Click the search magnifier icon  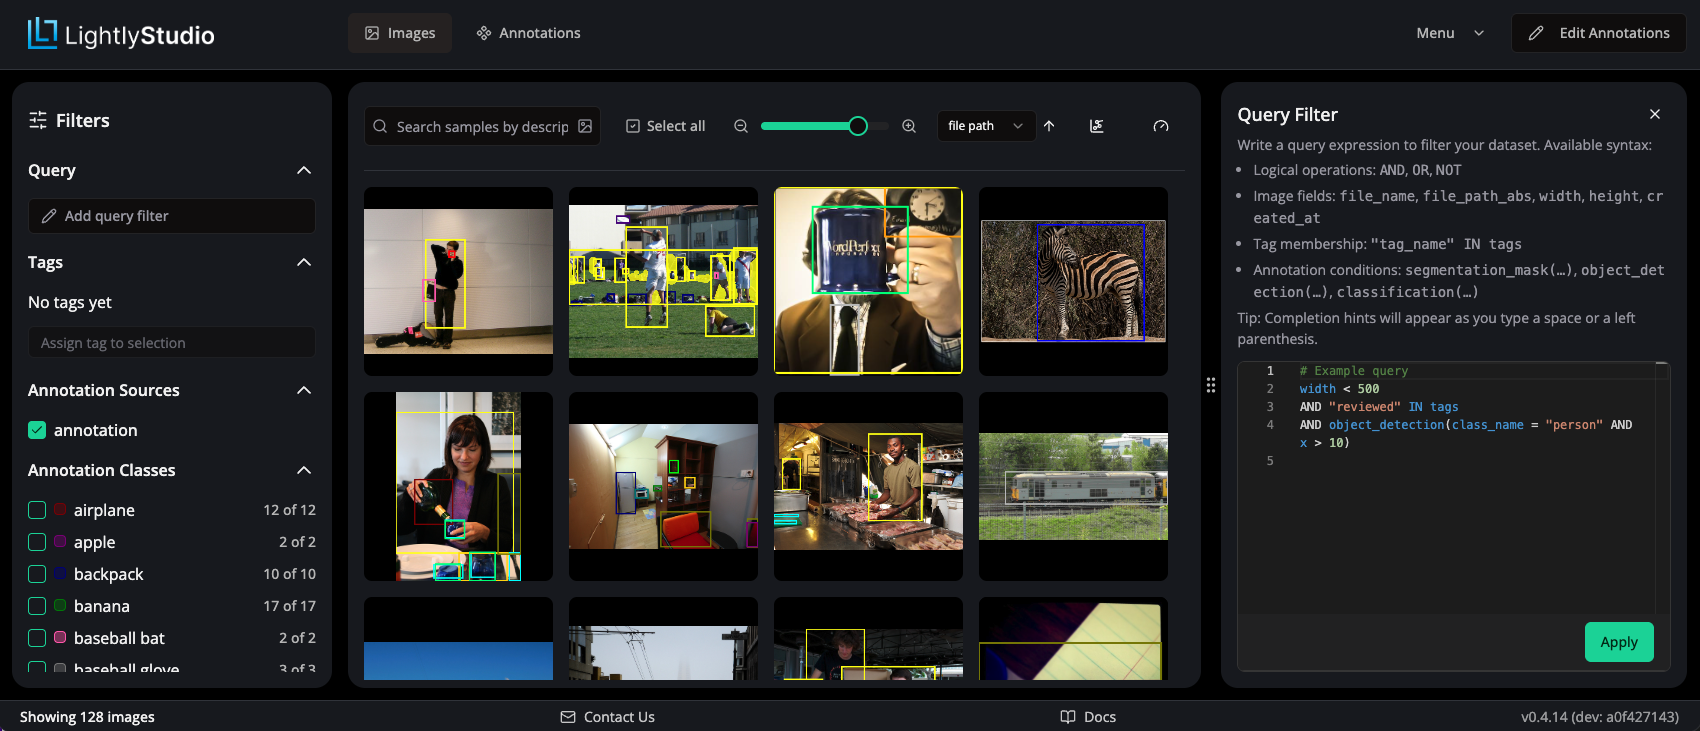380,127
